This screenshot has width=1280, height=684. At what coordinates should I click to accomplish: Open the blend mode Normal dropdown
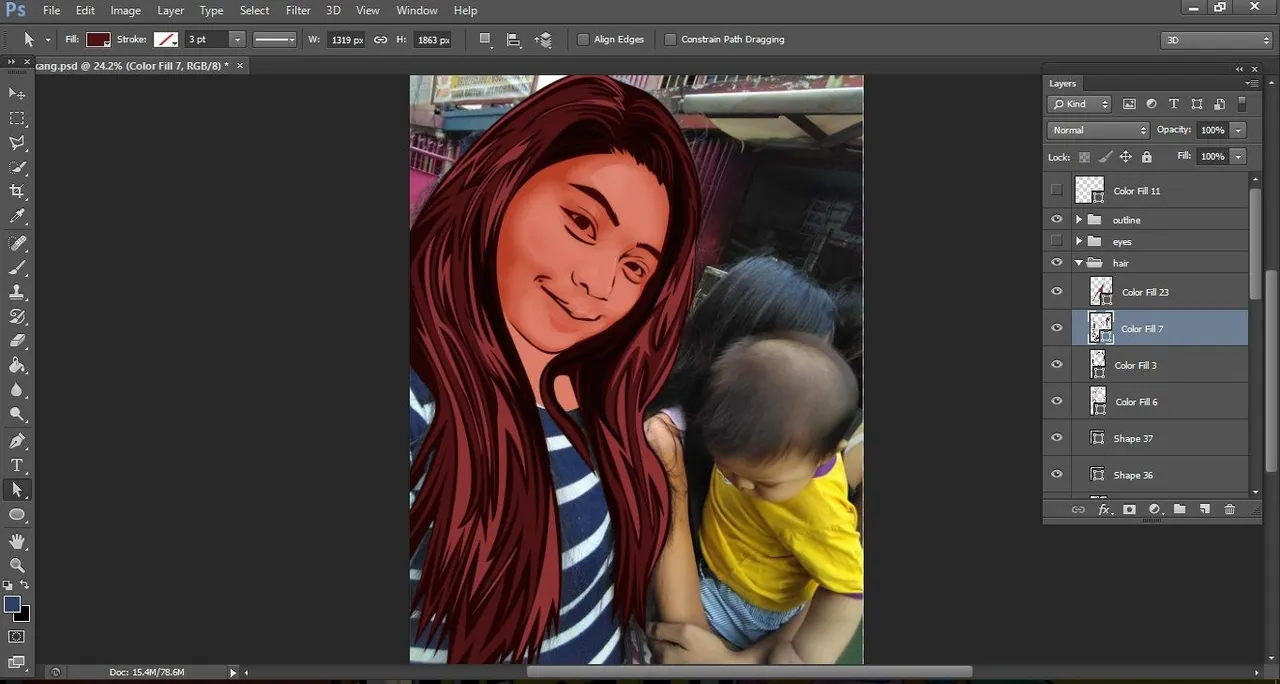[1098, 130]
